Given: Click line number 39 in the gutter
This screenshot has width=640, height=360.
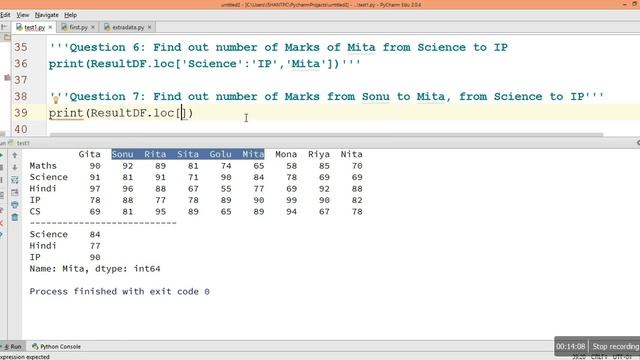Looking at the screenshot, I should point(21,113).
